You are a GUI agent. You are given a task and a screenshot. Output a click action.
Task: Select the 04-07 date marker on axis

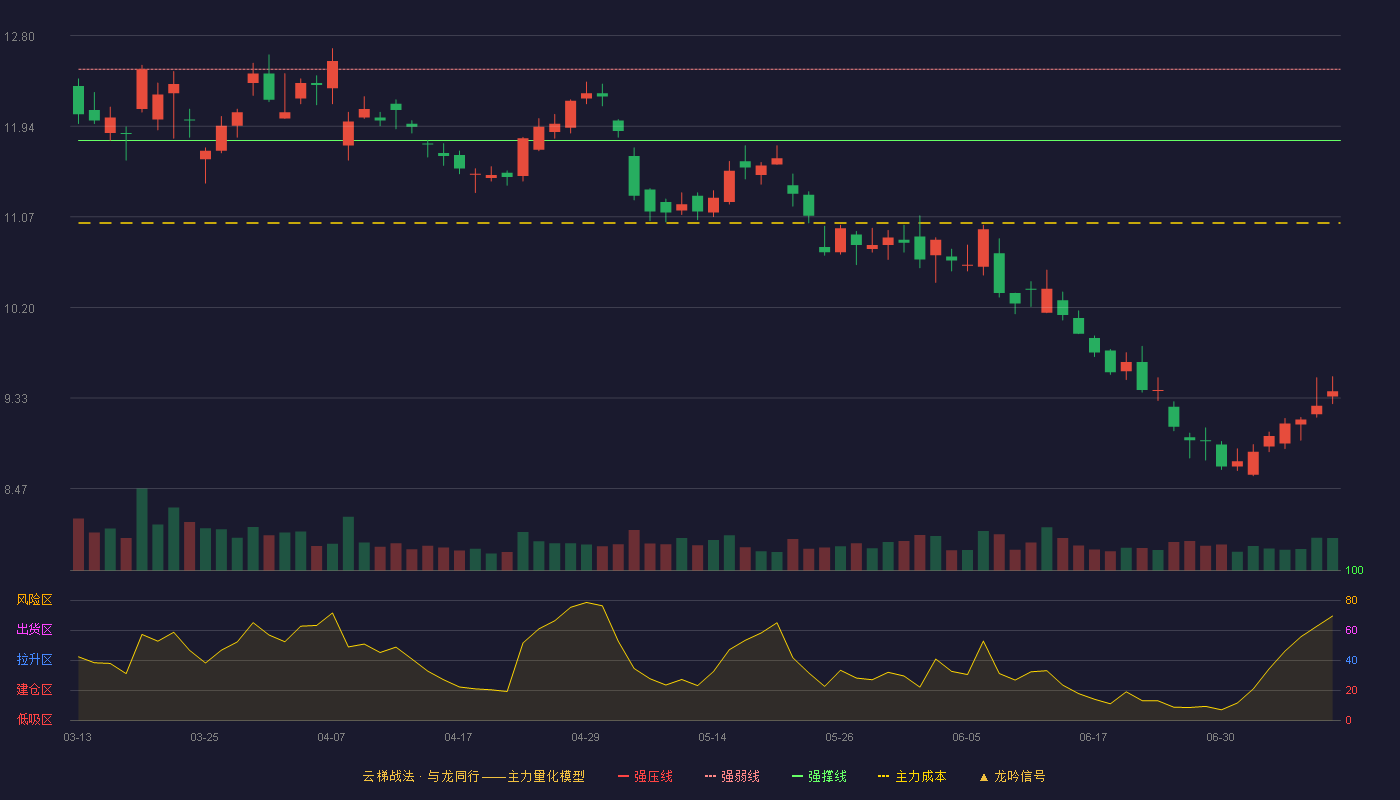(x=331, y=737)
